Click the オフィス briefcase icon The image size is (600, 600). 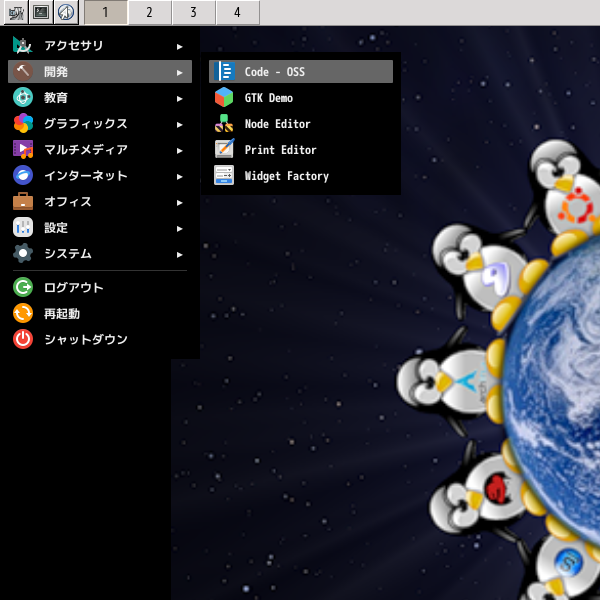point(23,202)
